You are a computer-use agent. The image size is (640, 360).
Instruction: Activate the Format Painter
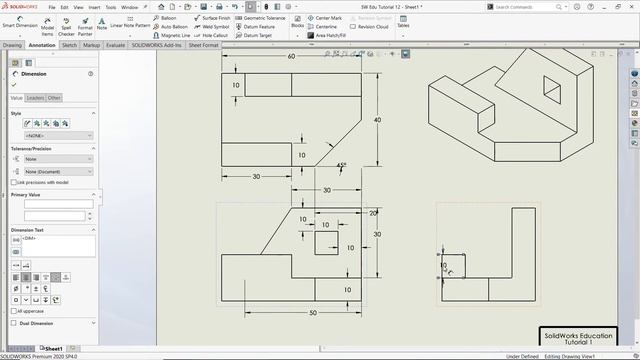(85, 27)
